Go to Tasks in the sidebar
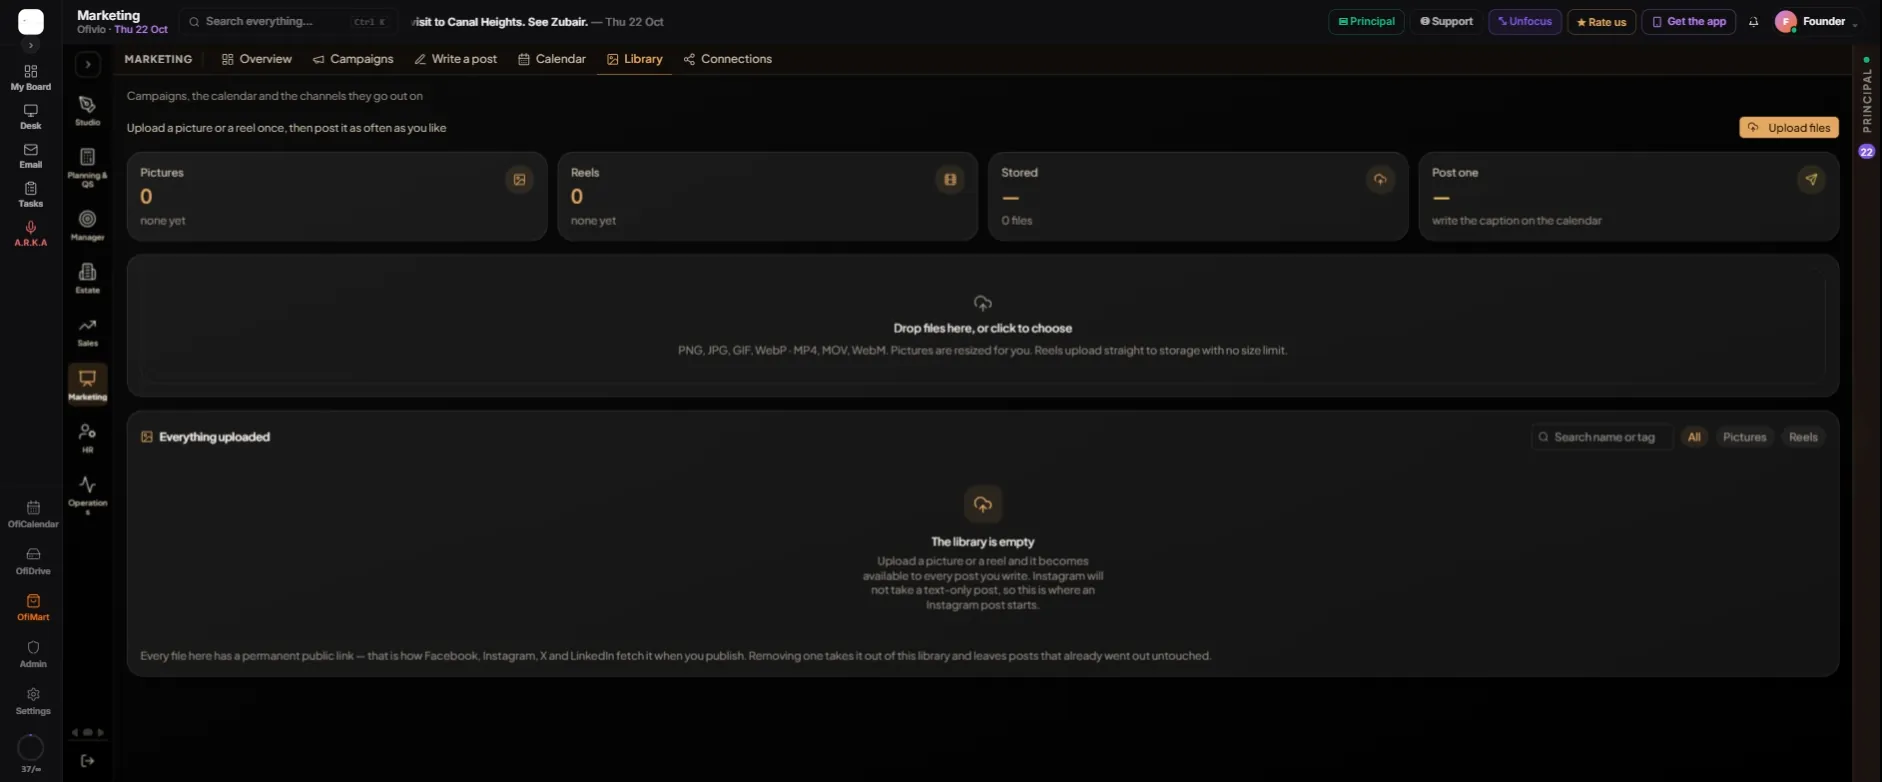 (x=31, y=195)
